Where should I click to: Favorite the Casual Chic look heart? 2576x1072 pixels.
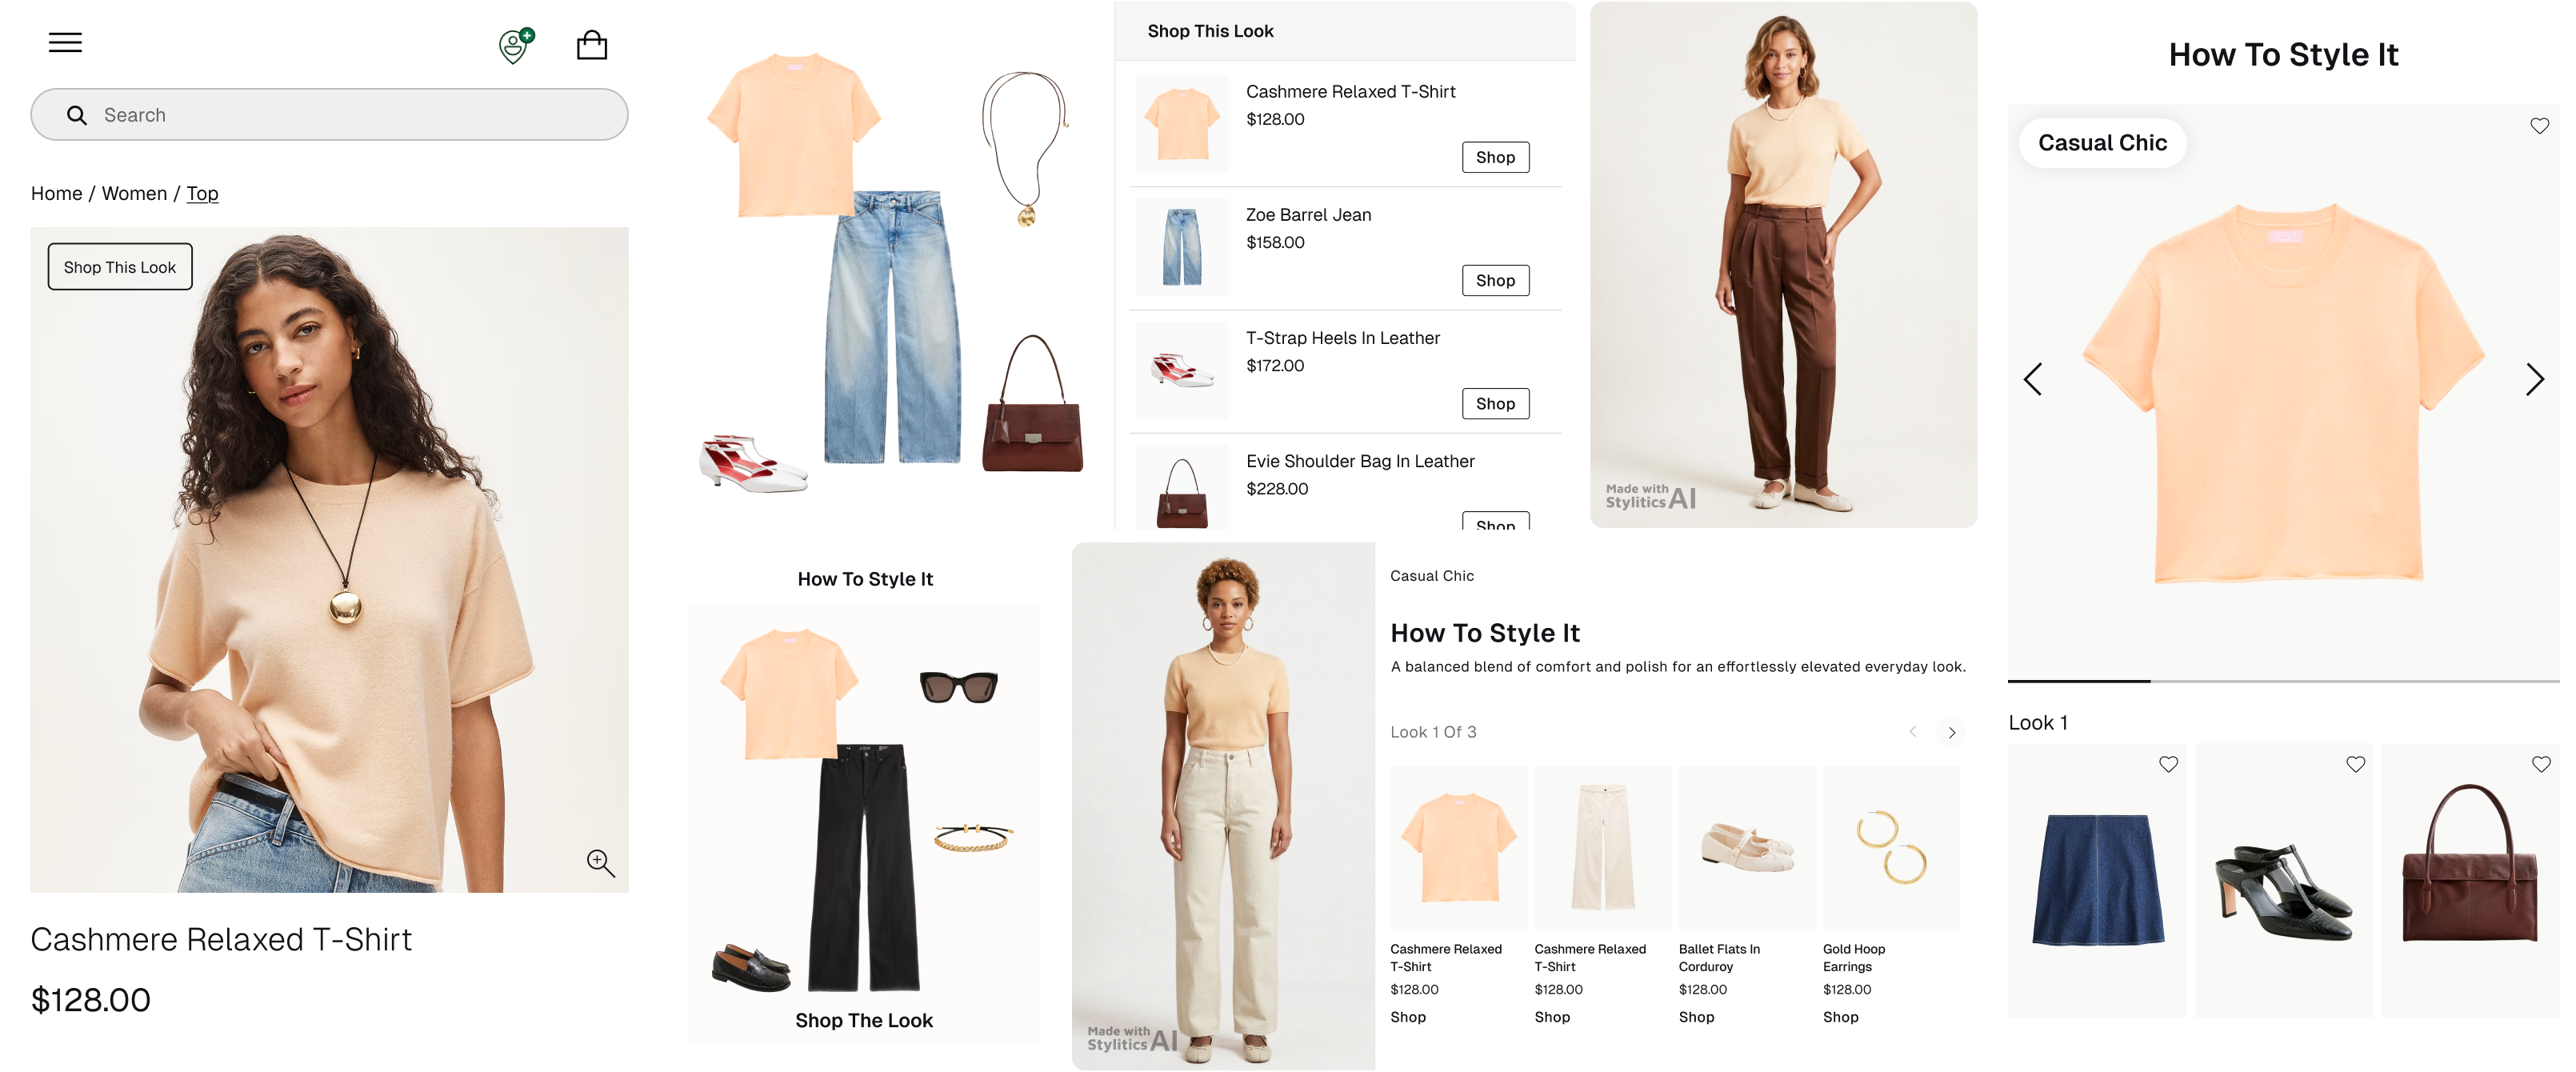(2539, 126)
